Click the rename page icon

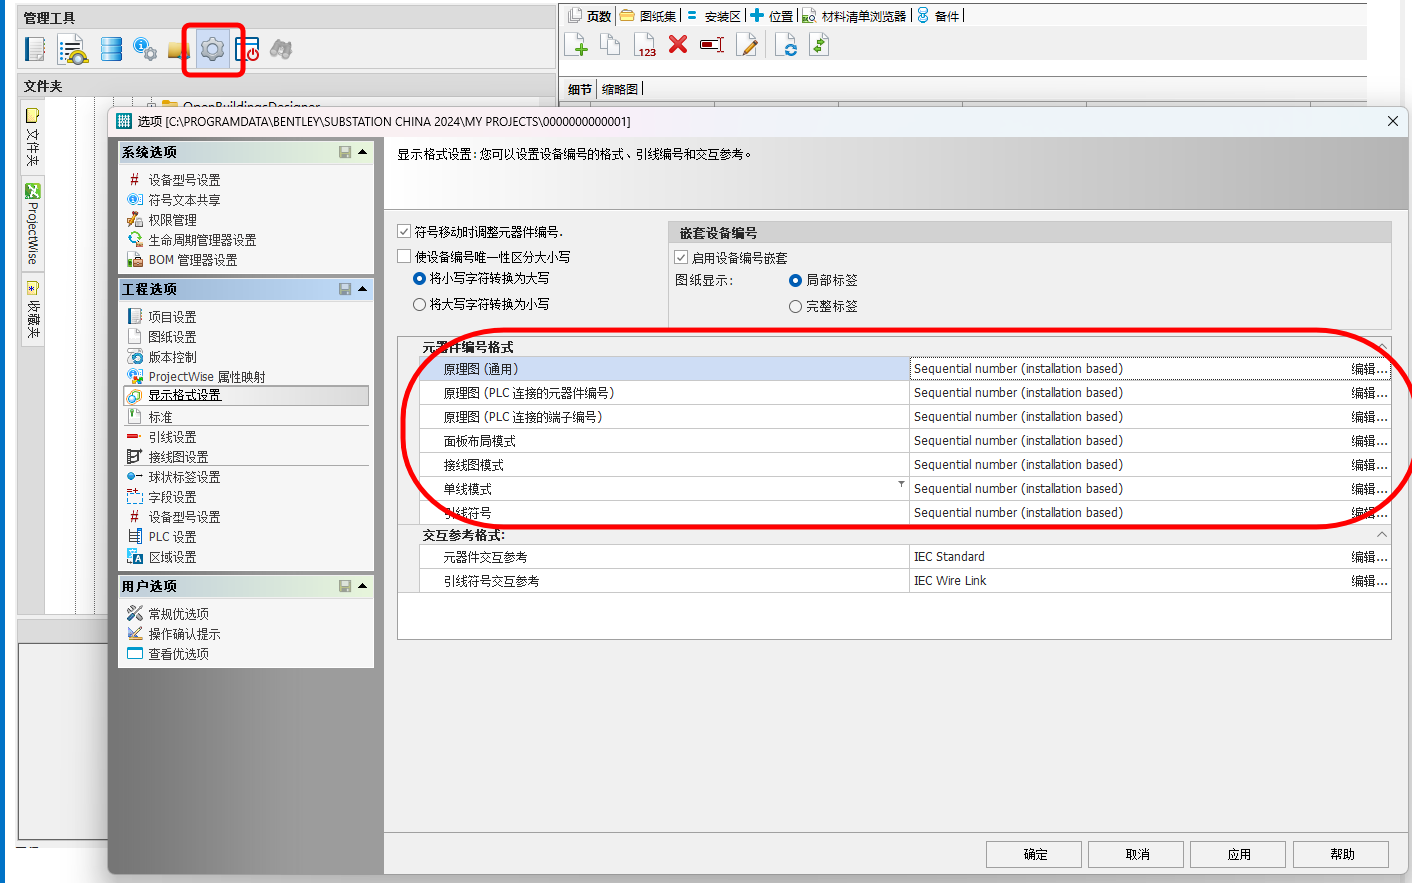(712, 45)
